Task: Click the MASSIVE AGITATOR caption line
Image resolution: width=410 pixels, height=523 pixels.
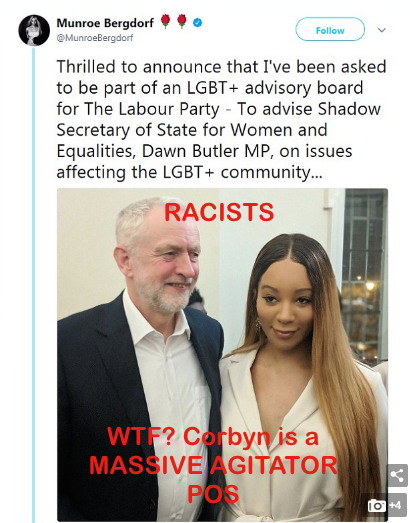Action: click(x=214, y=465)
